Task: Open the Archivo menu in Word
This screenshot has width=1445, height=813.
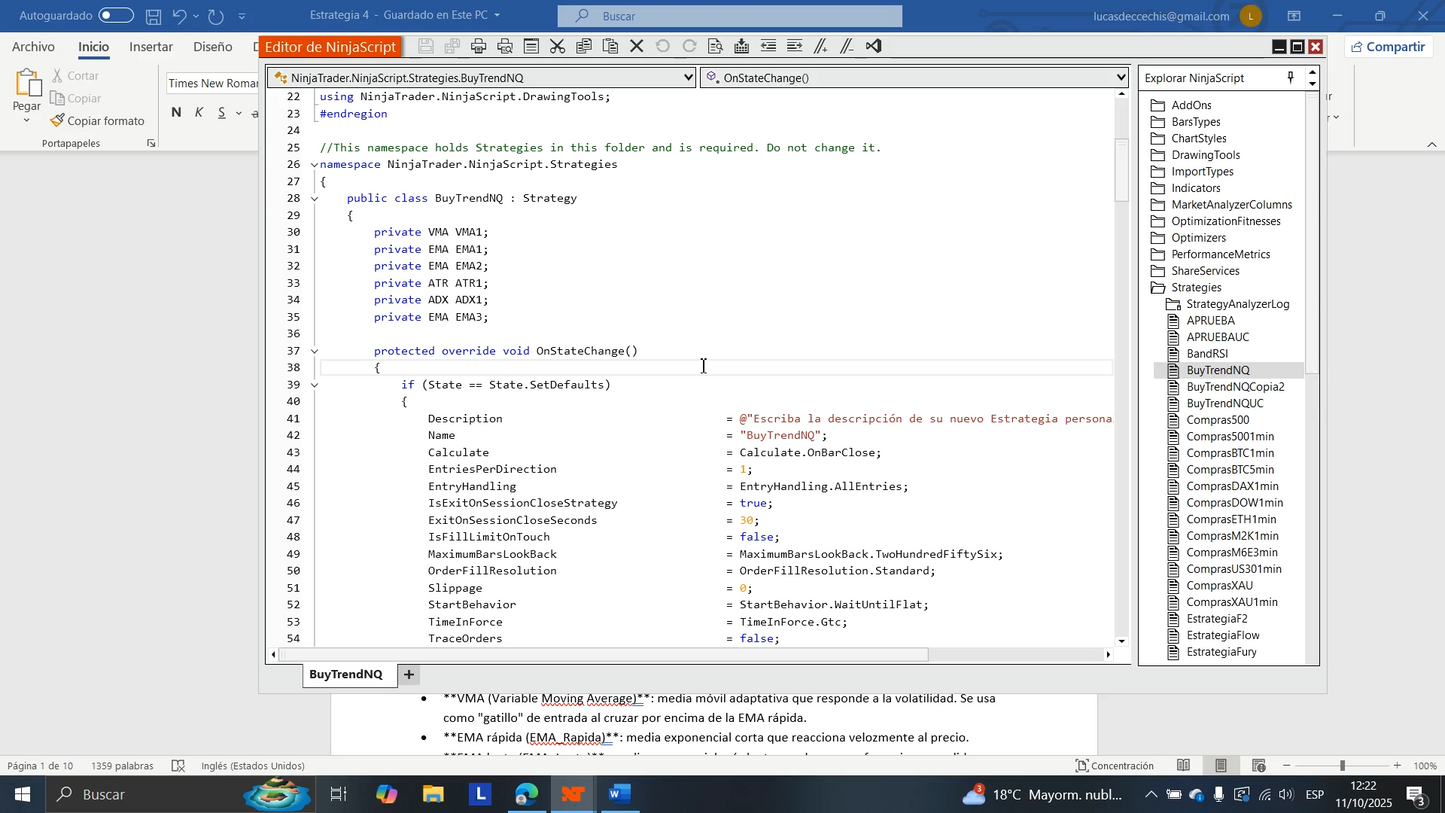Action: click(x=33, y=47)
